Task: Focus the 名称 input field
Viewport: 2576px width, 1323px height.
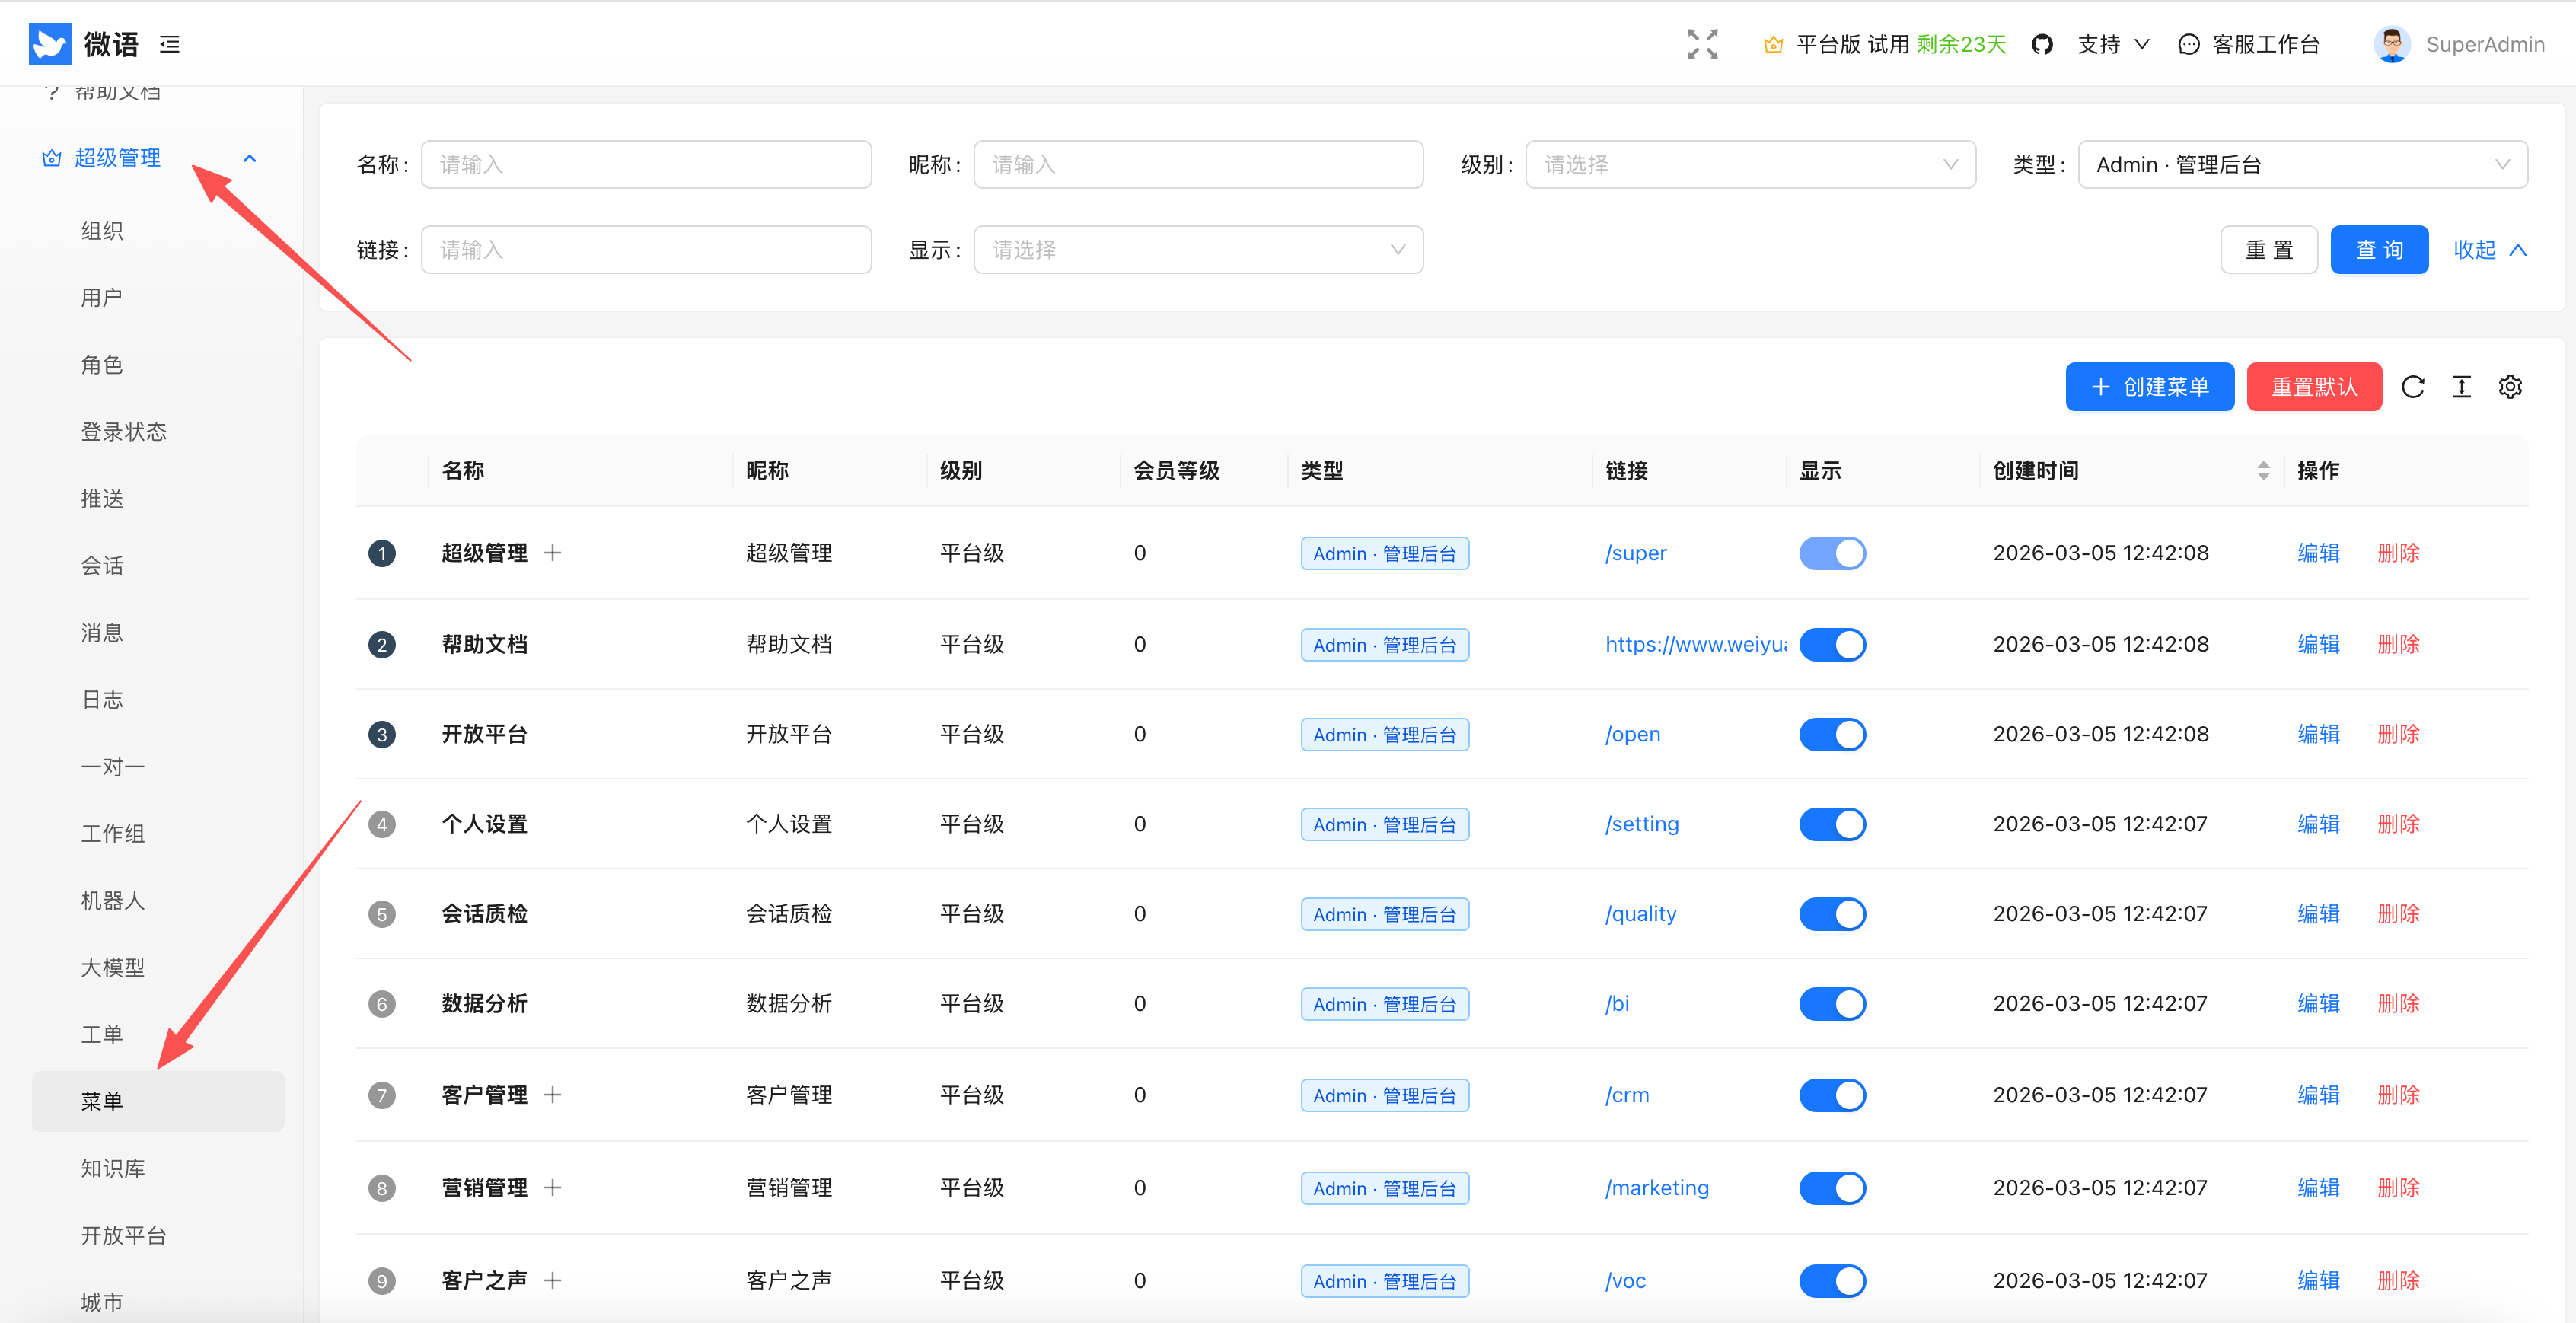Action: pos(646,165)
